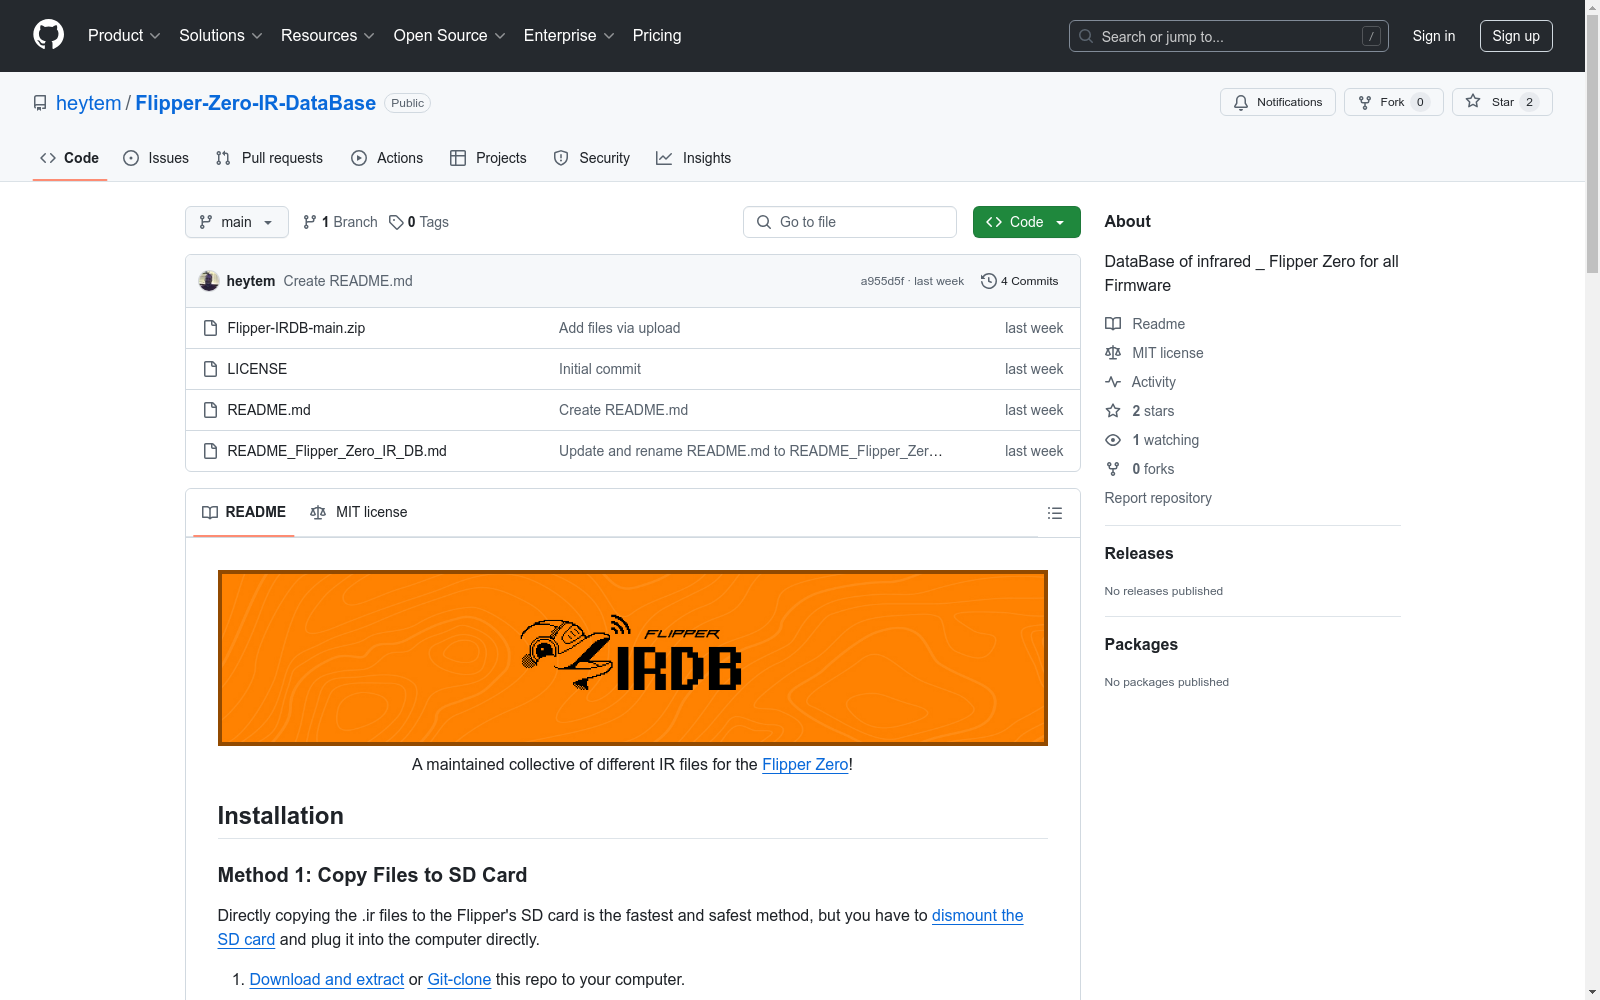Focus the Search or jump to field
The image size is (1600, 1000).
(x=1229, y=36)
